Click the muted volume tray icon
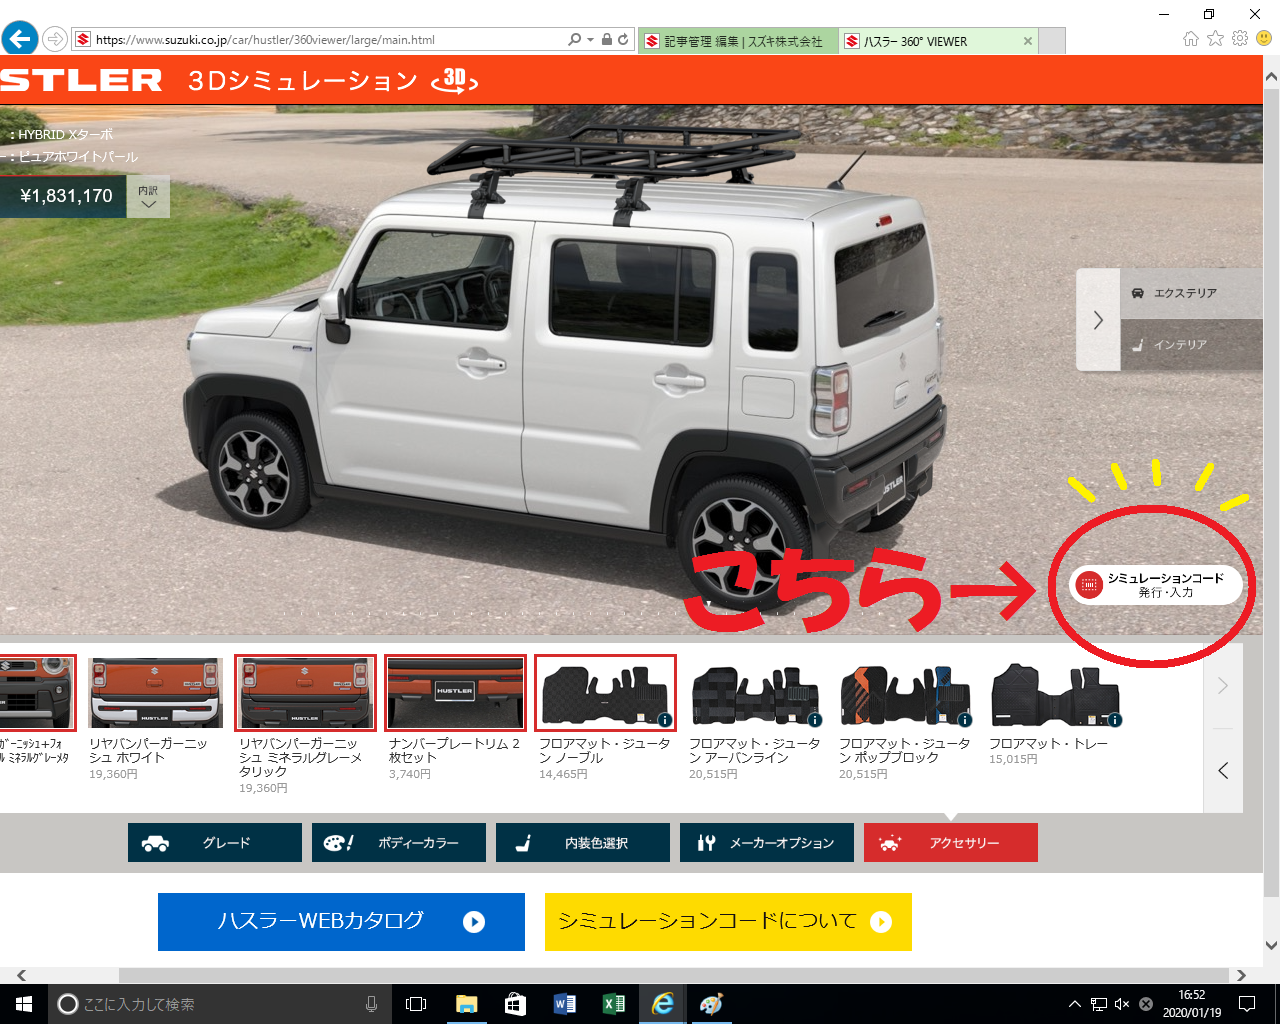Viewport: 1280px width, 1024px height. coord(1122,1004)
